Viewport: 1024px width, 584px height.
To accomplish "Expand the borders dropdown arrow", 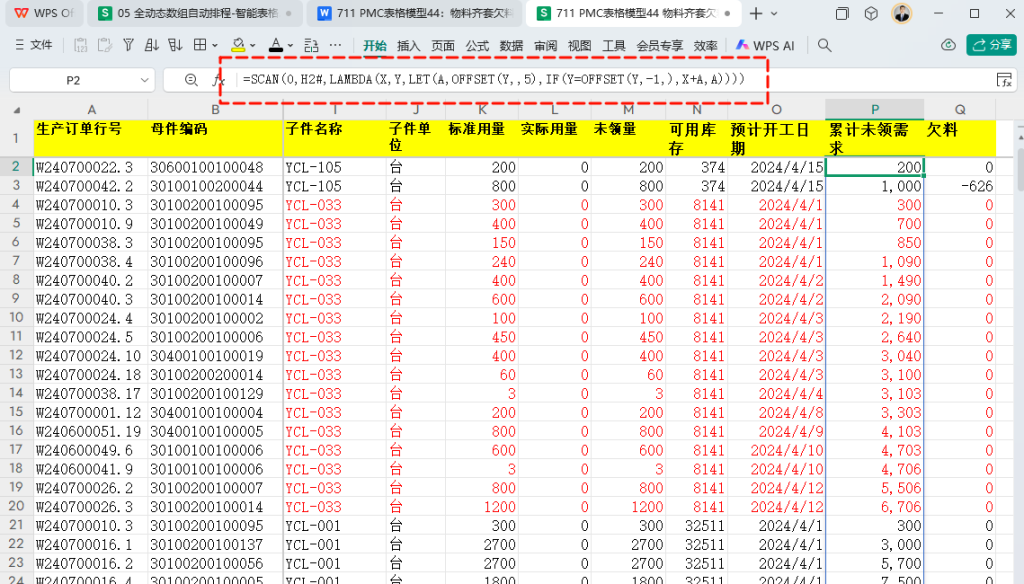I will (215, 46).
